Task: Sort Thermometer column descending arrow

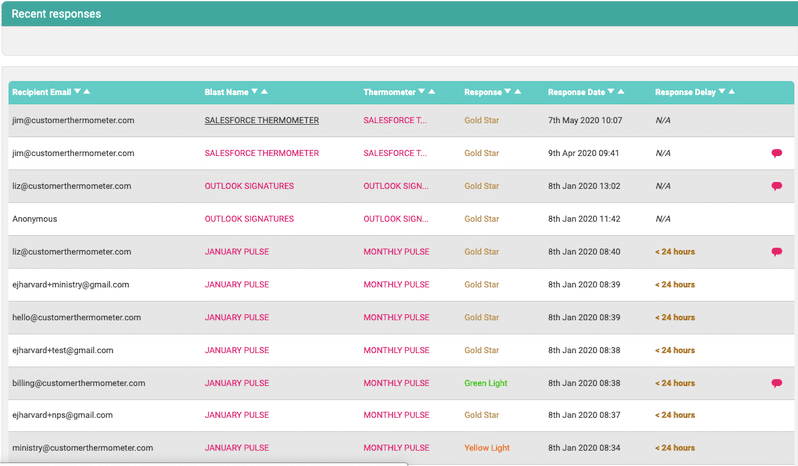Action: (x=421, y=92)
